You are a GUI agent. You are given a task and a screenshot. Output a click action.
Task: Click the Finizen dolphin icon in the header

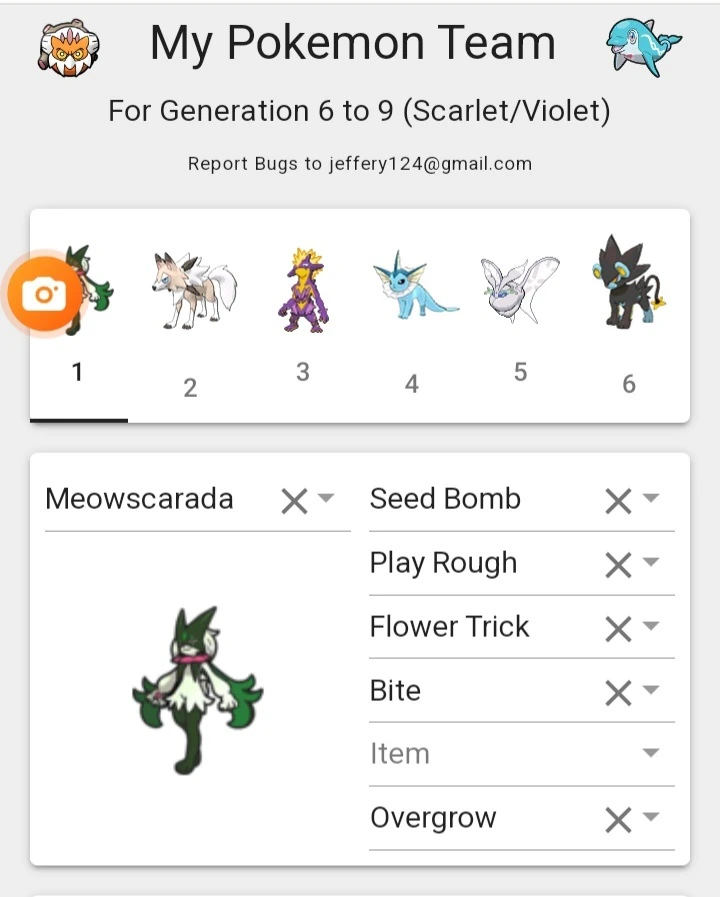(x=644, y=44)
